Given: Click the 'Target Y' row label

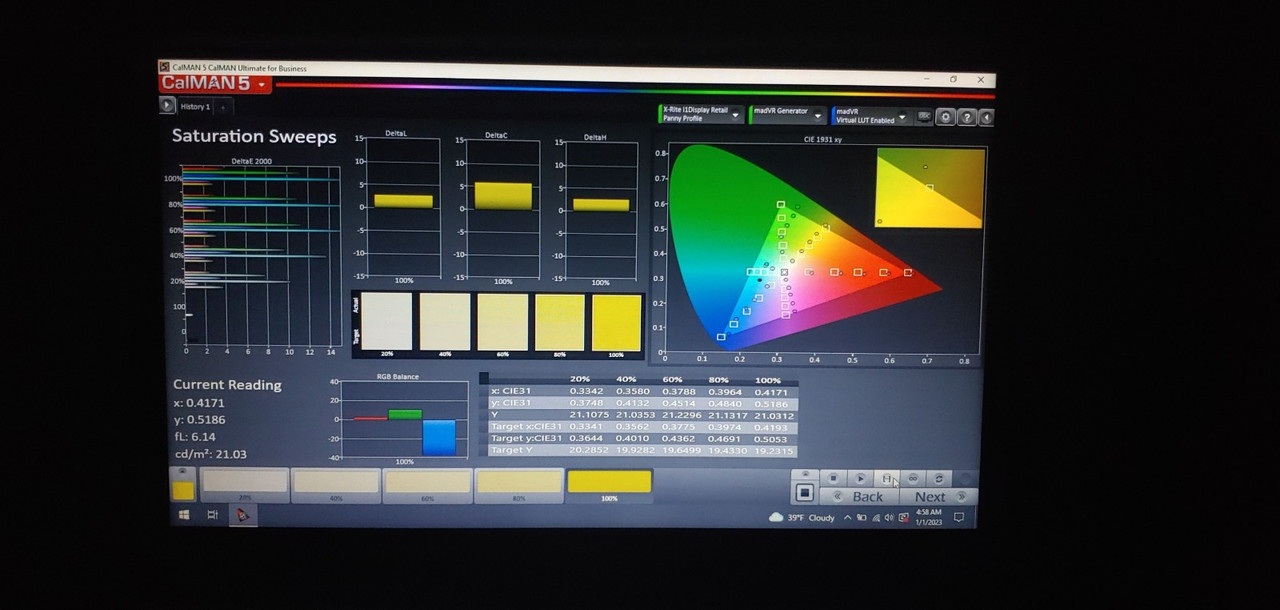Looking at the screenshot, I should pos(510,450).
